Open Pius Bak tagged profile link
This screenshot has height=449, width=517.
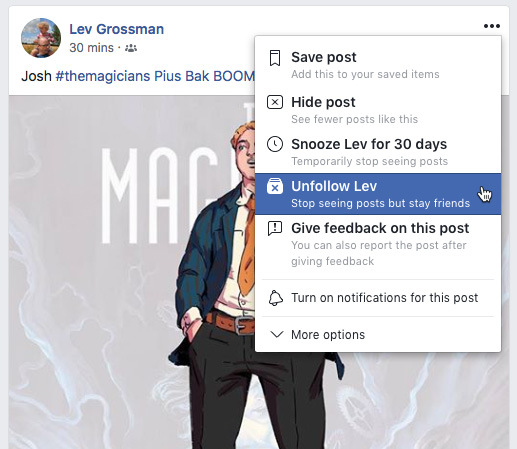(182, 76)
